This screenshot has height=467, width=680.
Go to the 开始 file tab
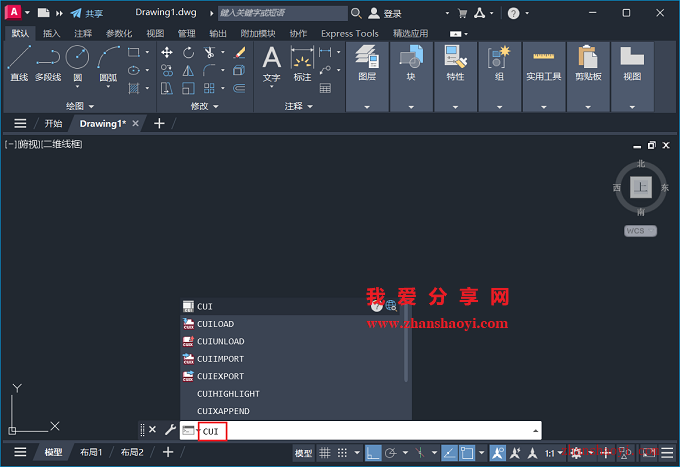tap(53, 124)
